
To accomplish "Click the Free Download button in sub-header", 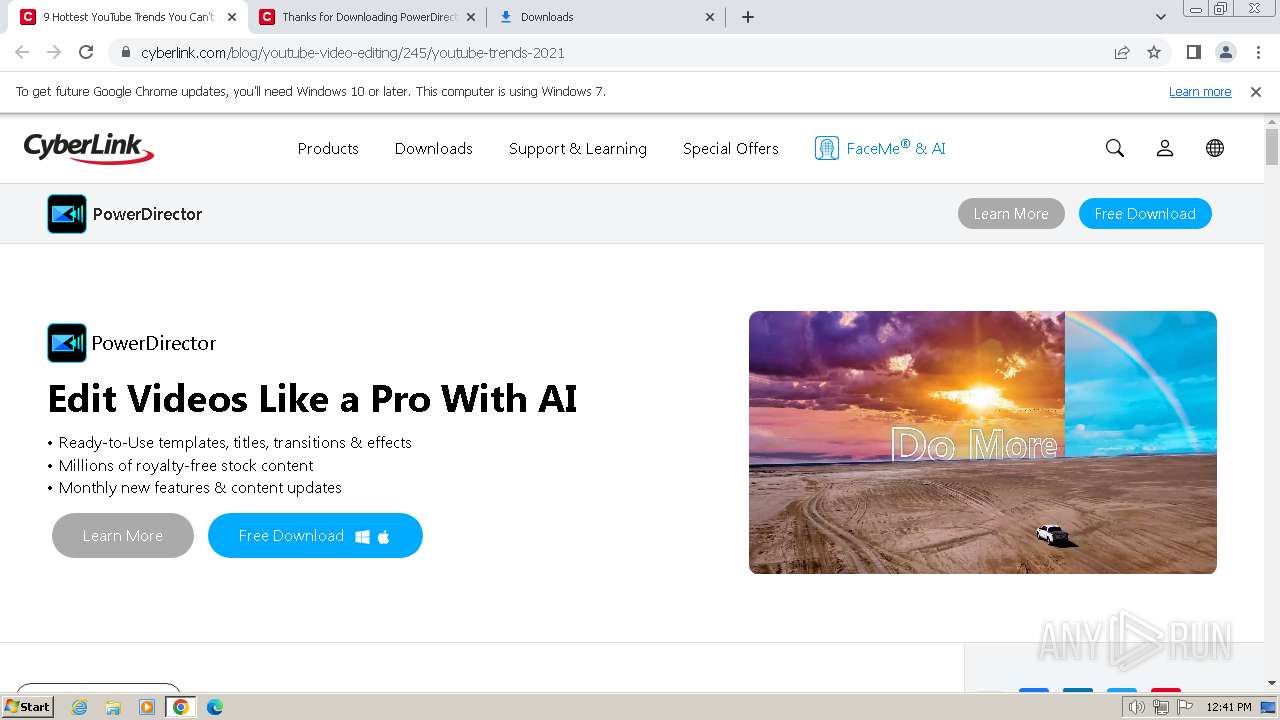I will 1145,214.
